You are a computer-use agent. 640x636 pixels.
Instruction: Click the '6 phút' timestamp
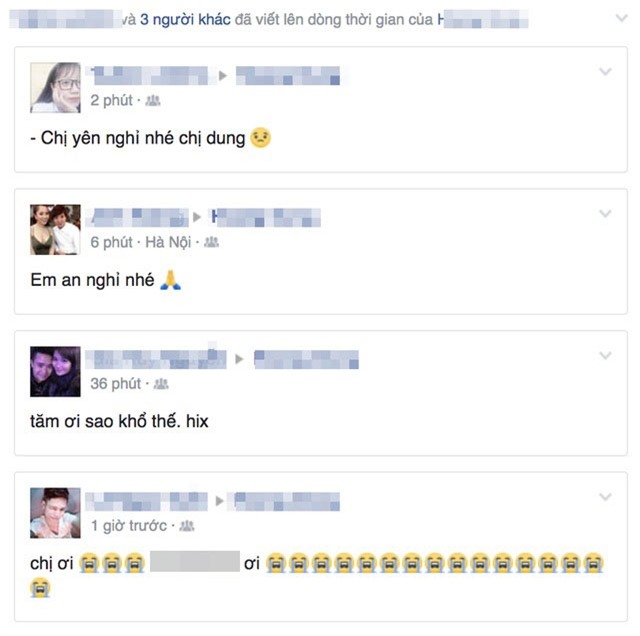pyautogui.click(x=111, y=242)
